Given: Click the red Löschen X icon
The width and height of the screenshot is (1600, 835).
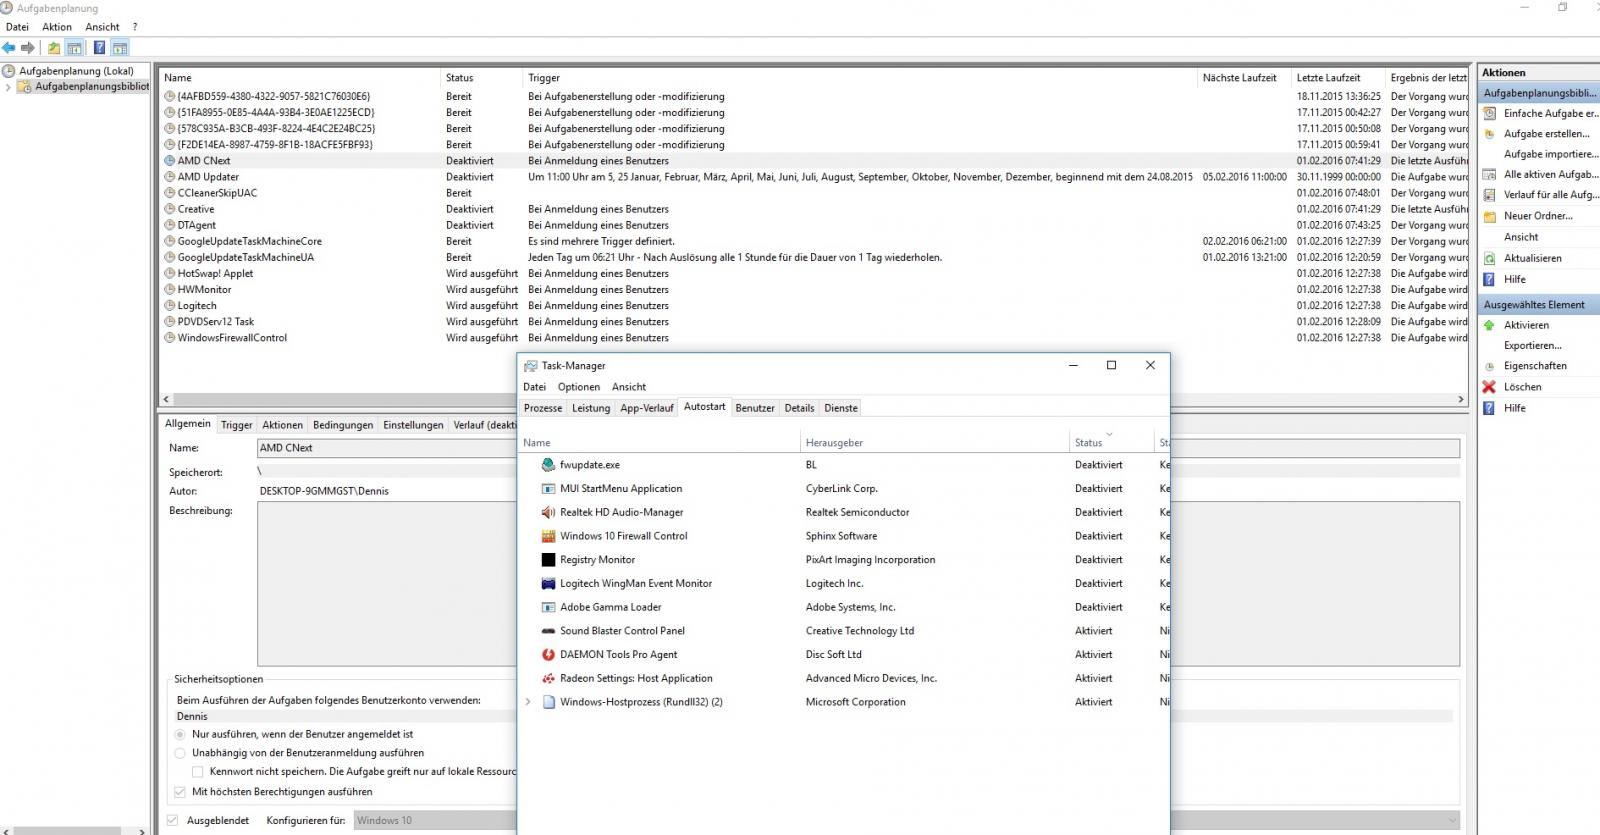Looking at the screenshot, I should click(x=1489, y=387).
